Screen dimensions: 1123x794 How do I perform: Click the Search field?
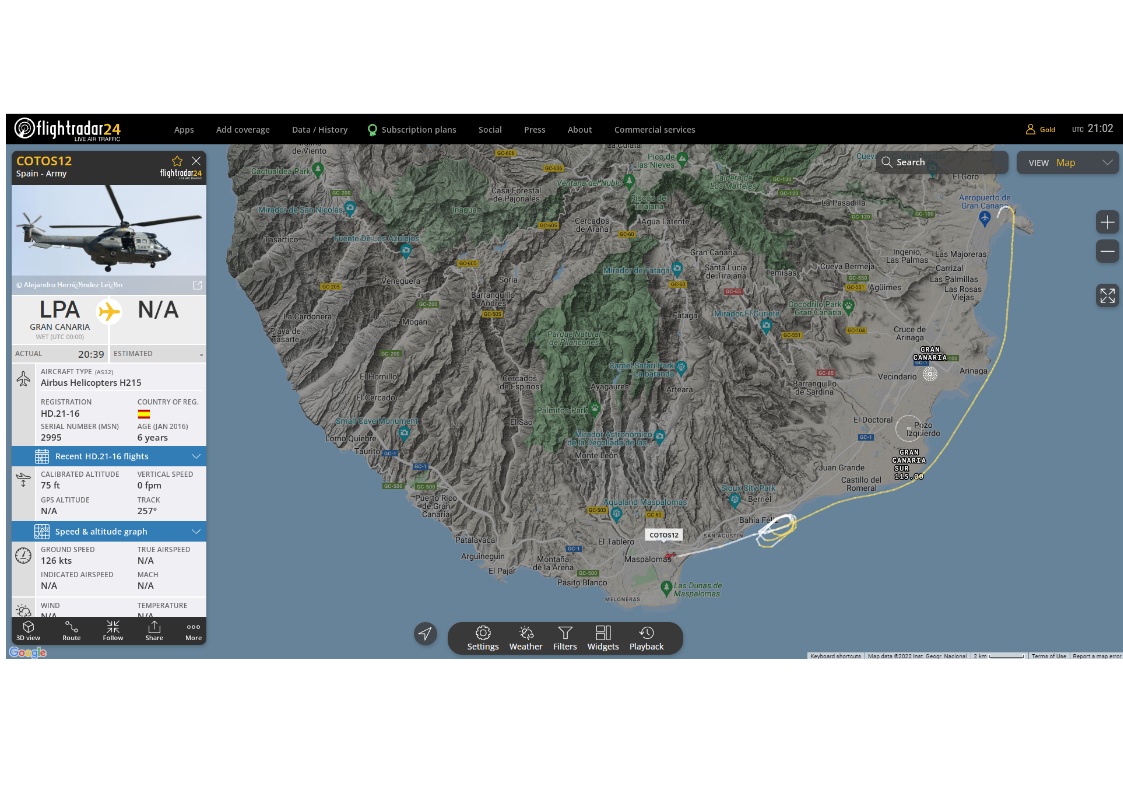click(x=942, y=163)
